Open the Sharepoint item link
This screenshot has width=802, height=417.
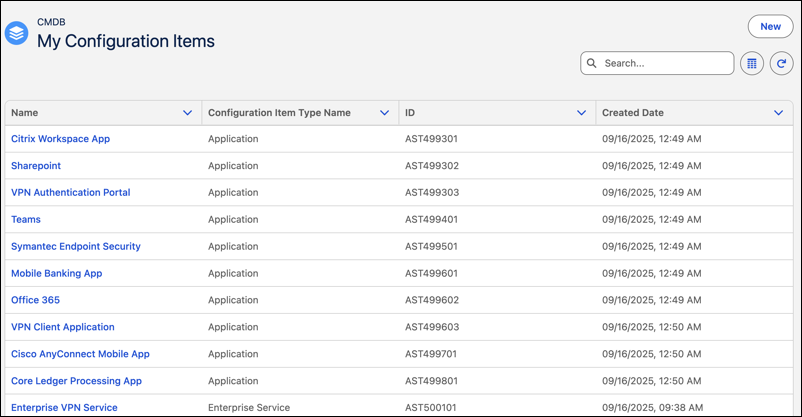[36, 166]
